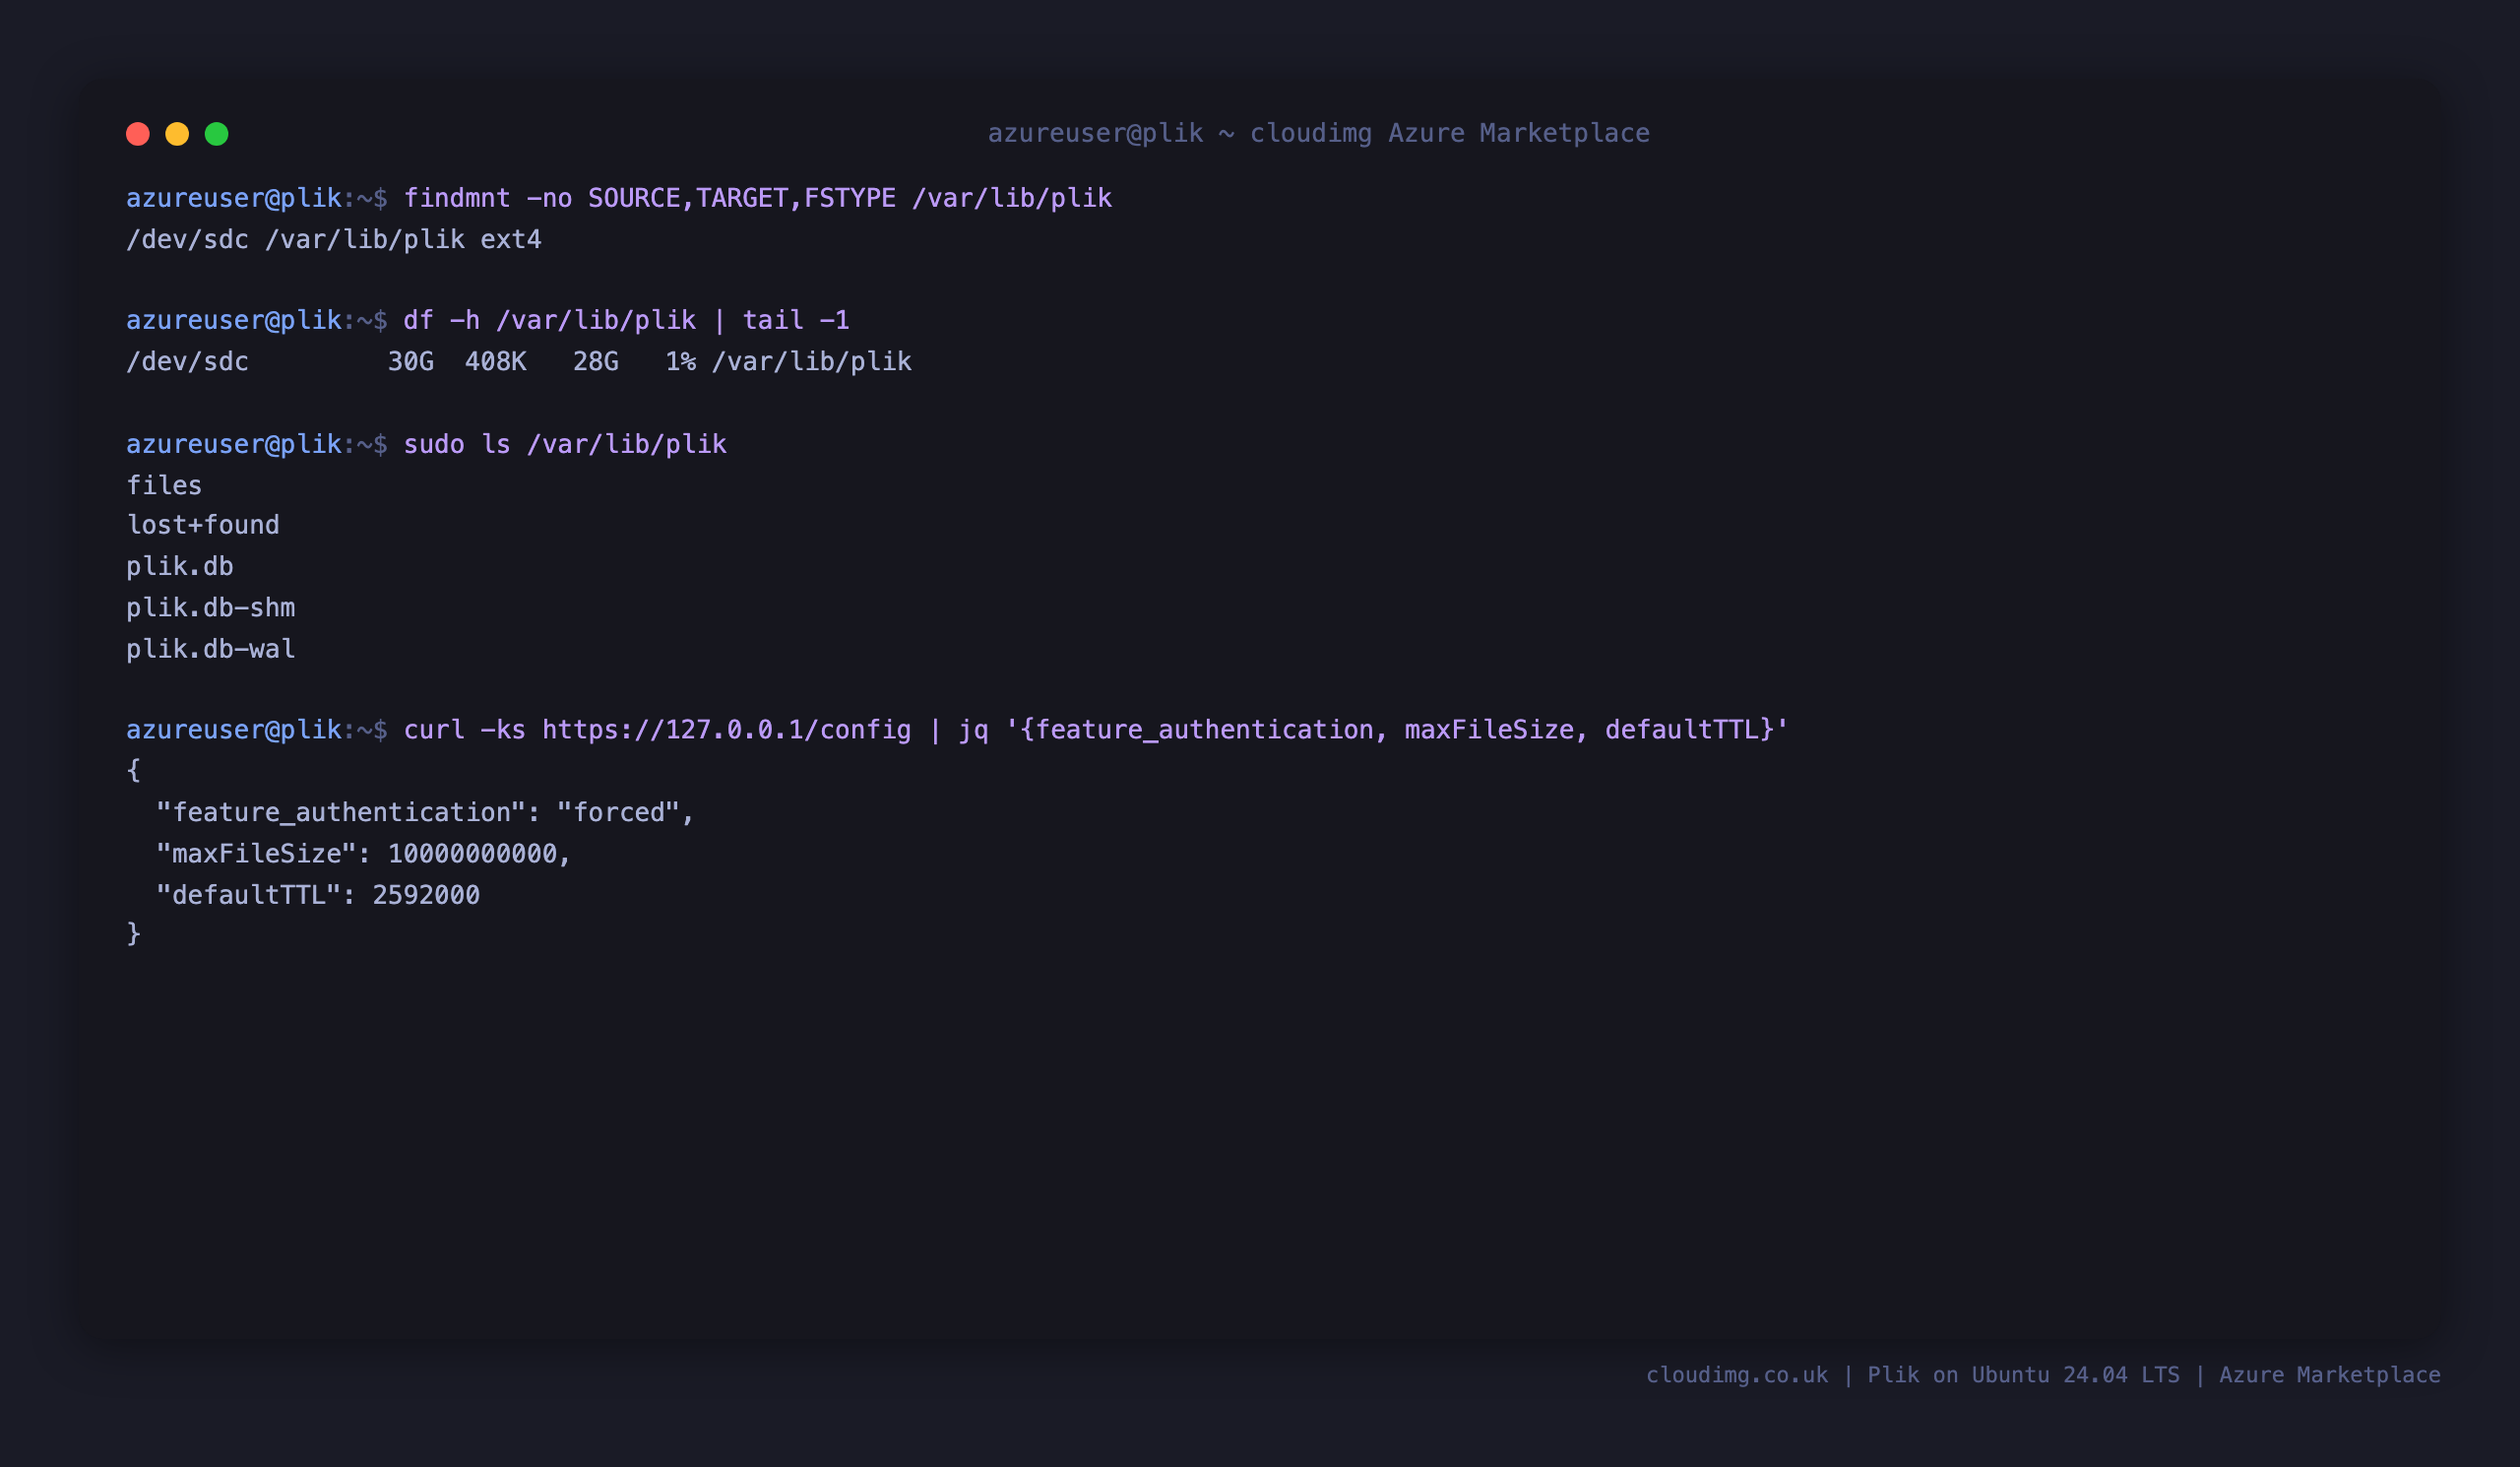
Task: Click the '408K' used space value
Action: (x=496, y=361)
